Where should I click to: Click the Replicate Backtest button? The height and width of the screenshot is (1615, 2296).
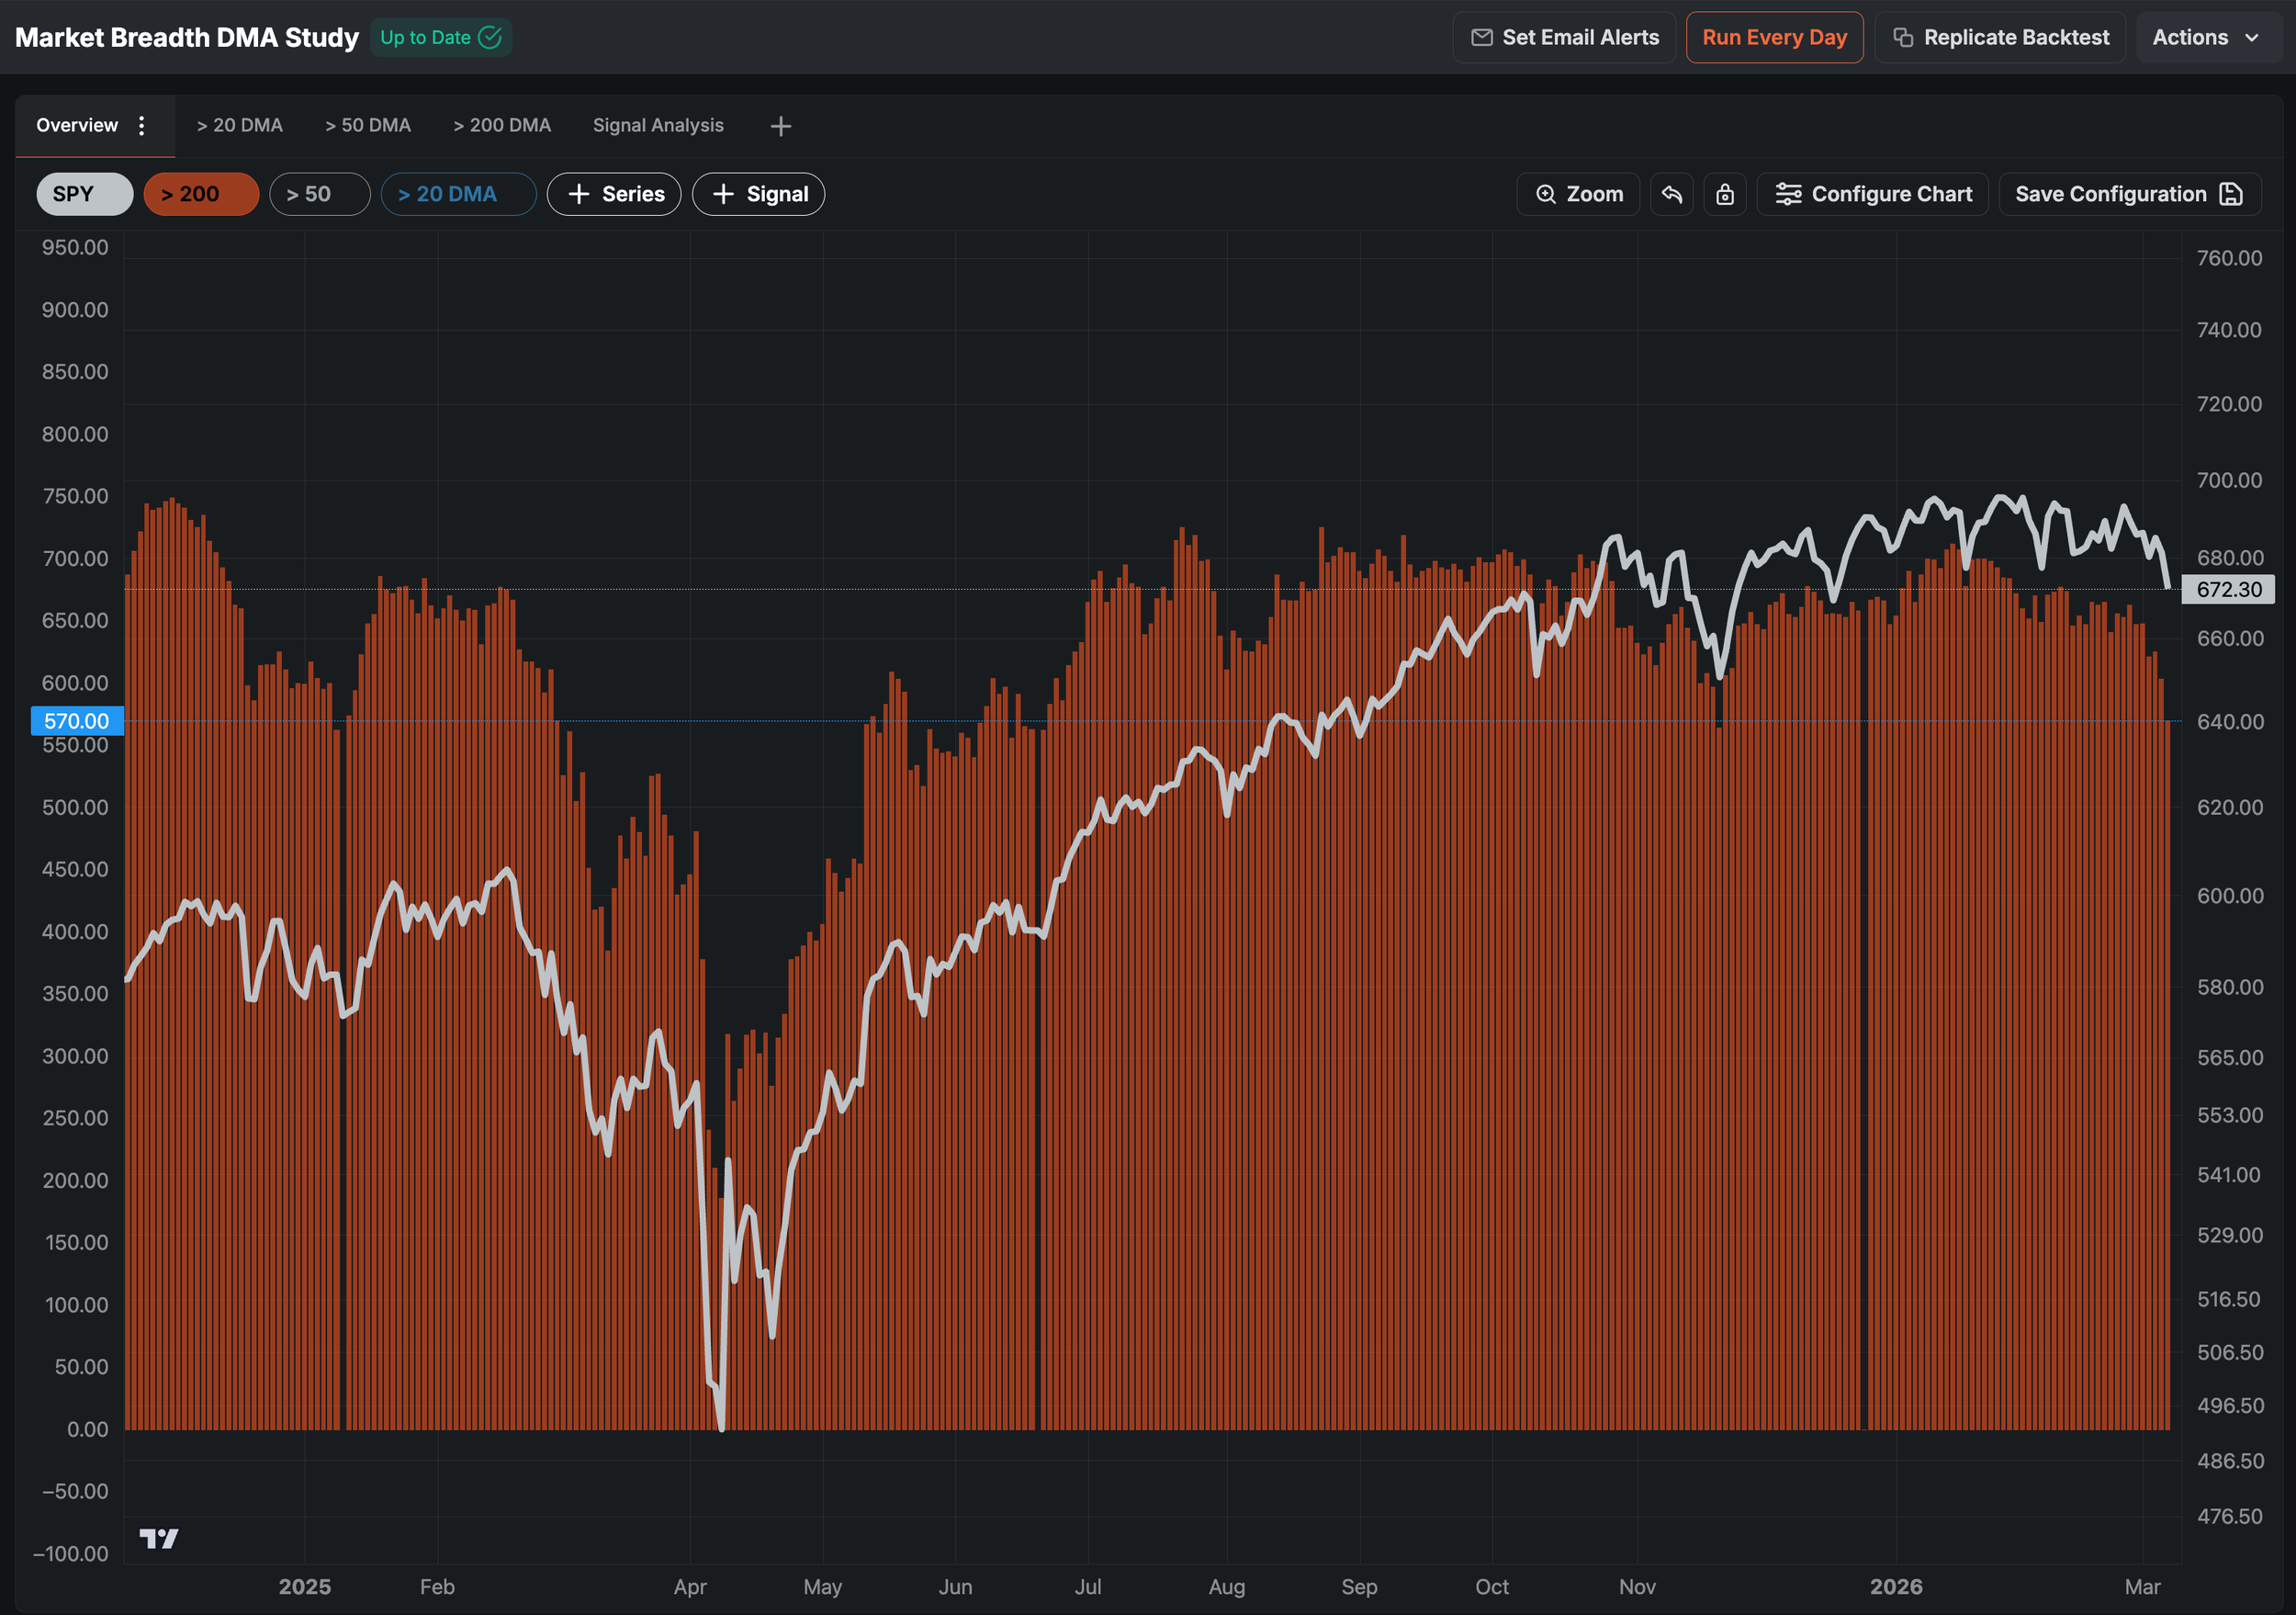(2000, 38)
